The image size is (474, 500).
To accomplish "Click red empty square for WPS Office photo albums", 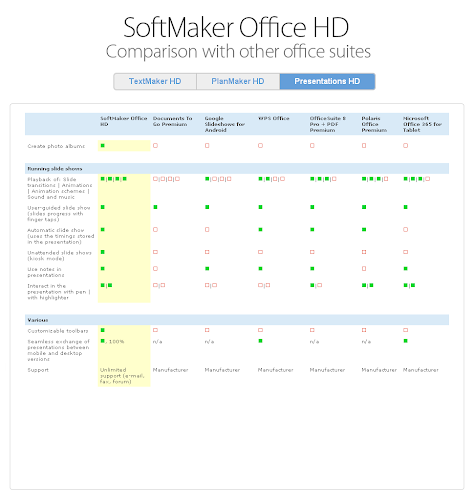I will [x=260, y=145].
